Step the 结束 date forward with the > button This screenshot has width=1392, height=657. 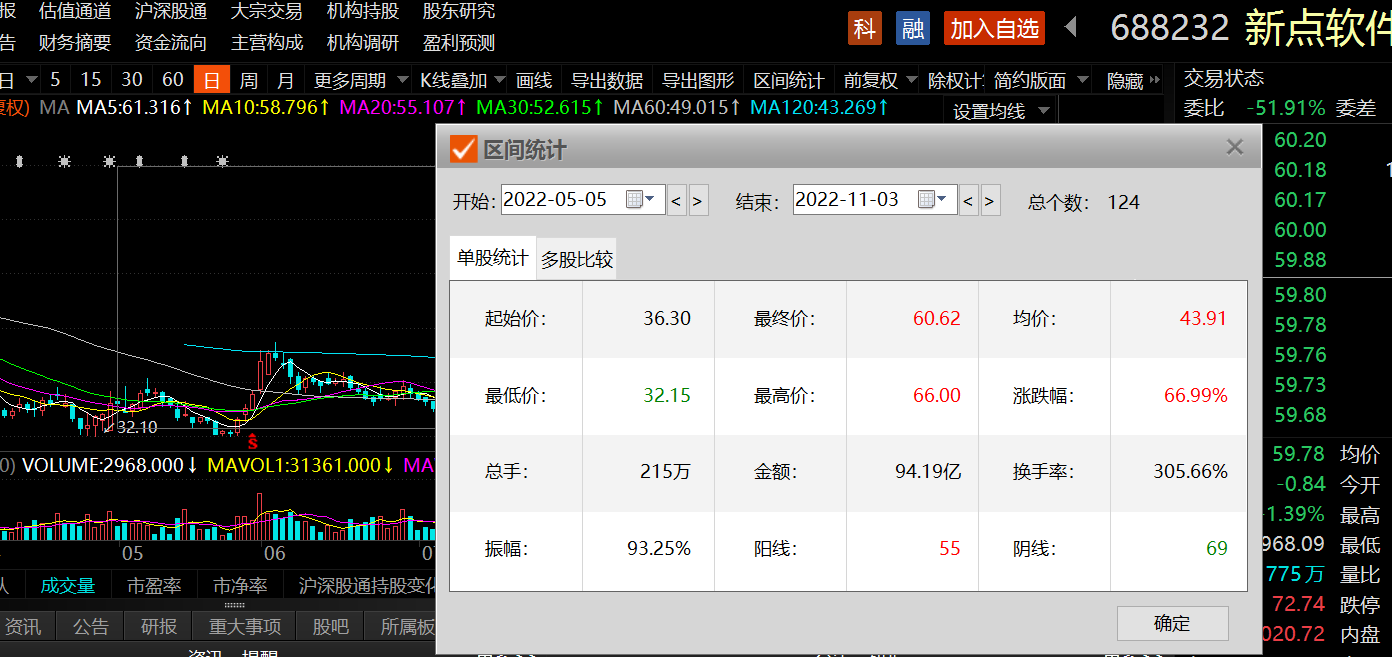point(990,200)
